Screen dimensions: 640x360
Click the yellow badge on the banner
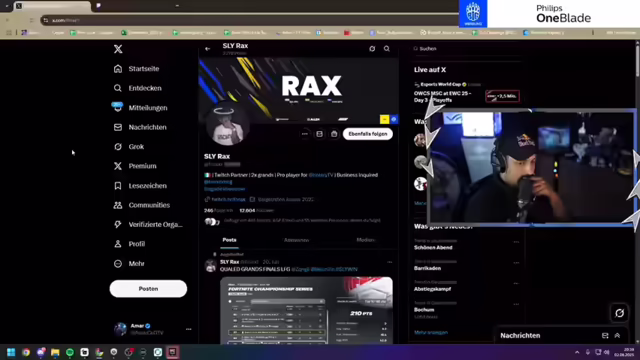pyautogui.click(x=384, y=119)
